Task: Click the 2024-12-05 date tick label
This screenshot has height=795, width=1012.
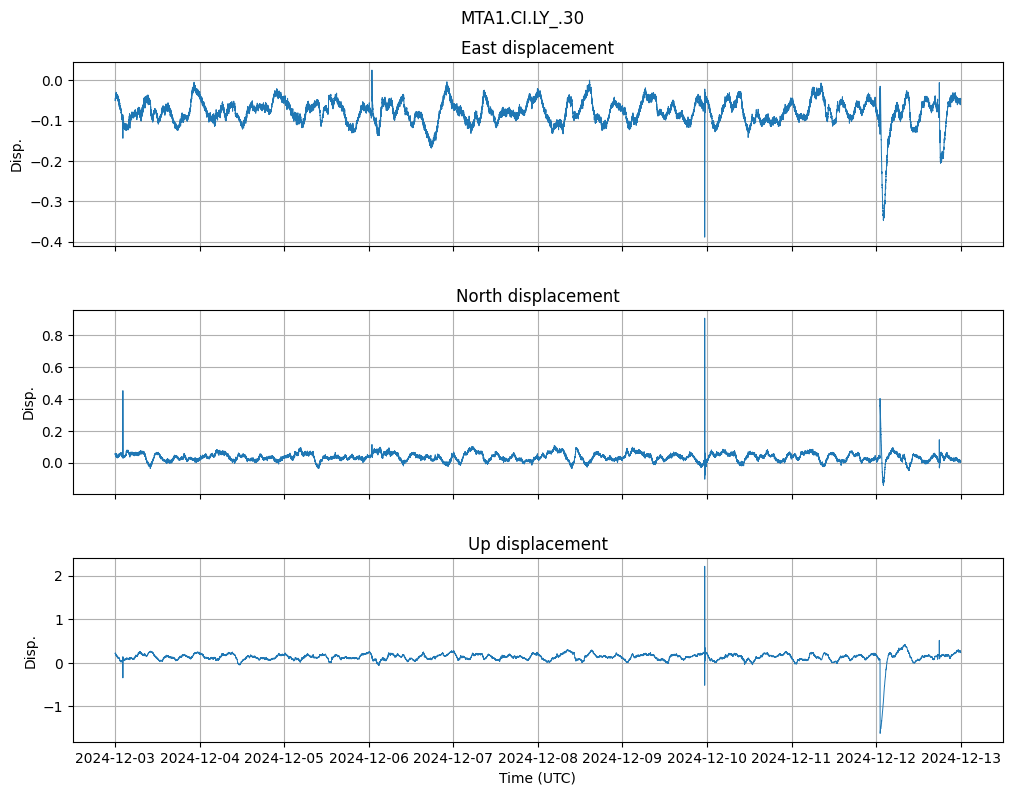Action: point(284,759)
